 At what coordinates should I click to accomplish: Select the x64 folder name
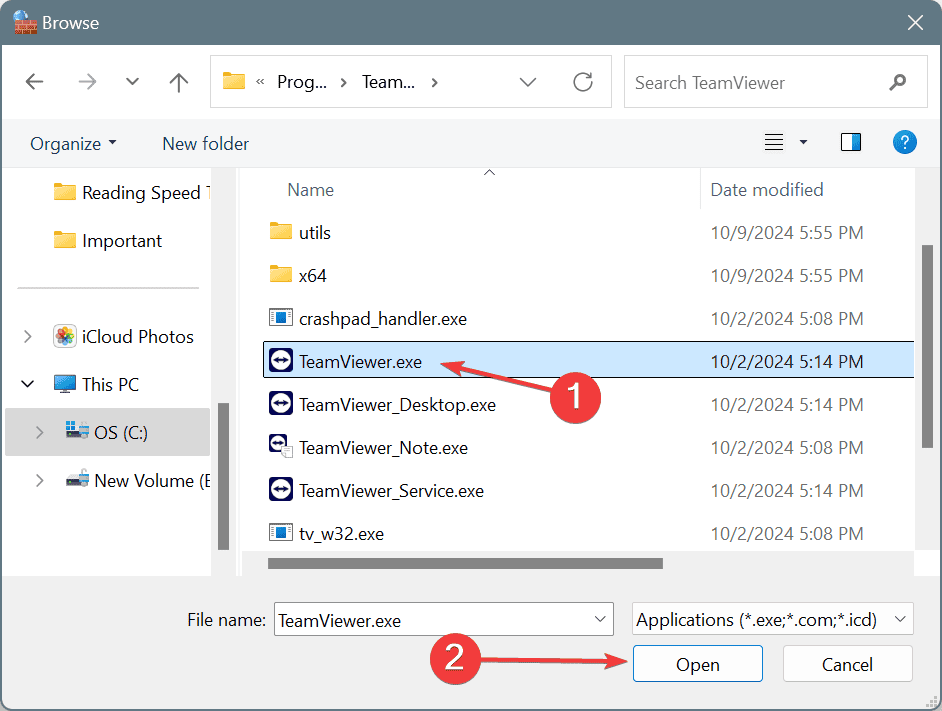pyautogui.click(x=312, y=276)
